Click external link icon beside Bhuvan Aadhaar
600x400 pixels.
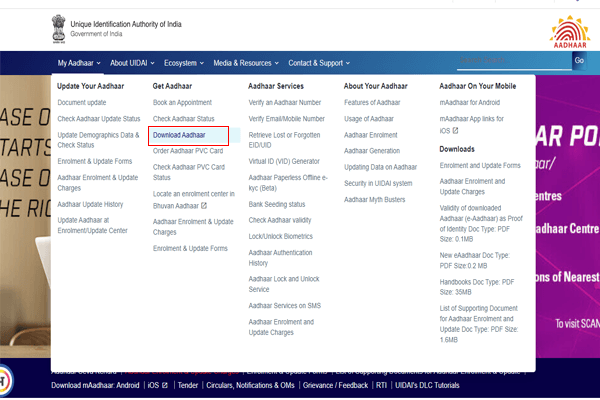[204, 206]
